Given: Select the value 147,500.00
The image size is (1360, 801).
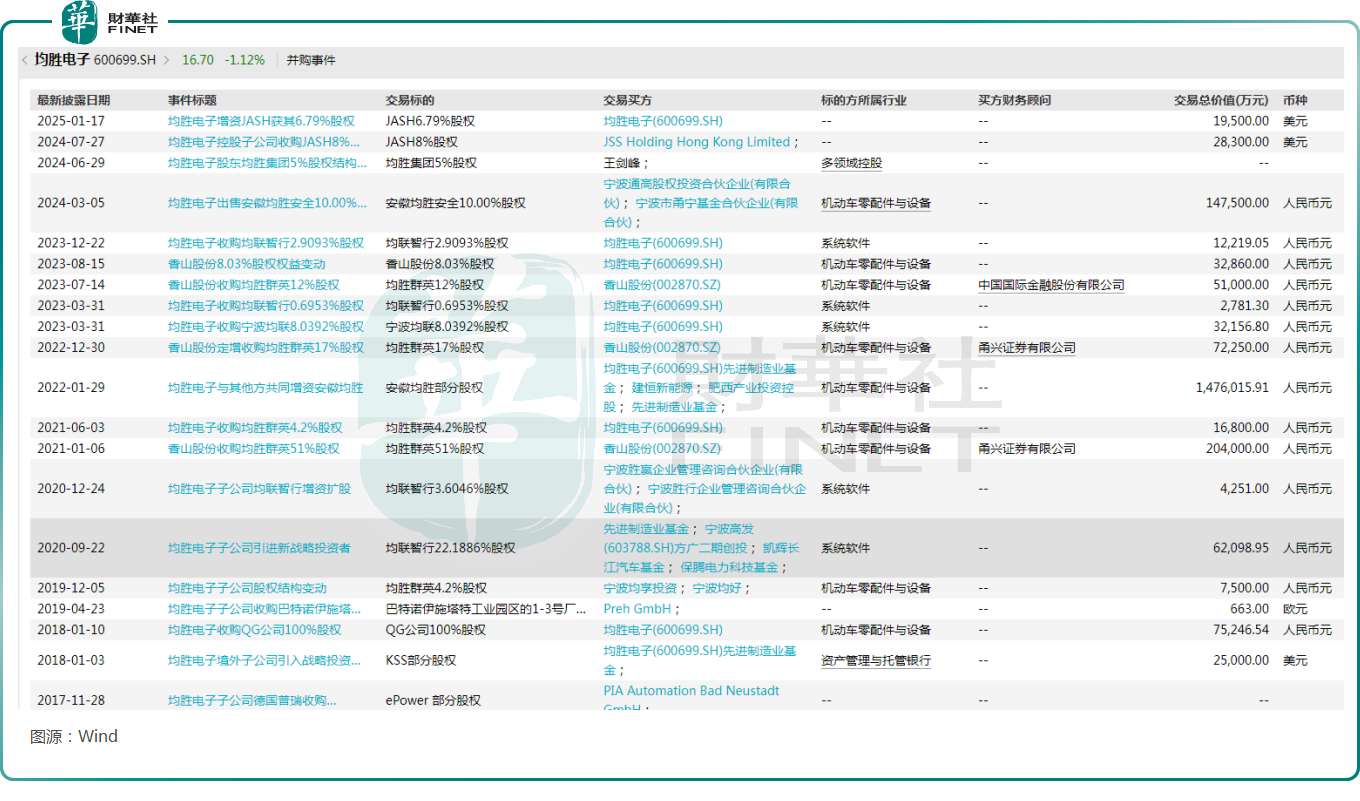Looking at the screenshot, I should [1237, 203].
